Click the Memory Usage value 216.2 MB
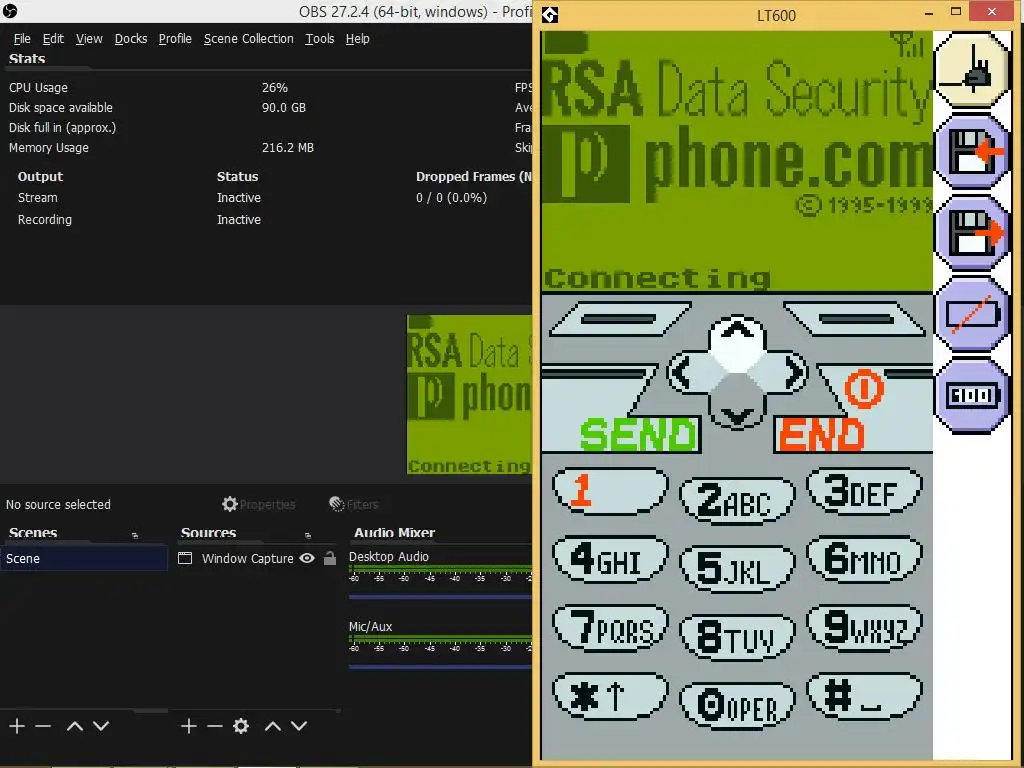 [288, 148]
